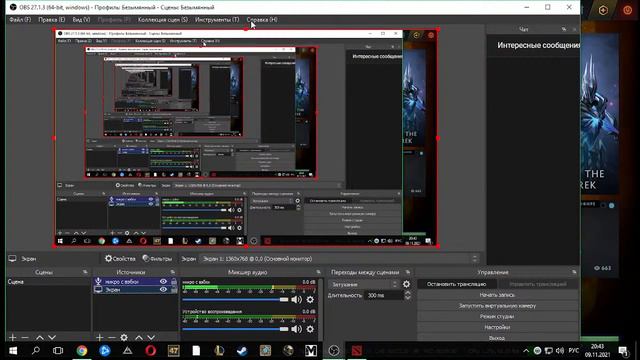640x360 pixels.
Task: Switch to Dota 2 in the taskbar
Action: (357, 351)
